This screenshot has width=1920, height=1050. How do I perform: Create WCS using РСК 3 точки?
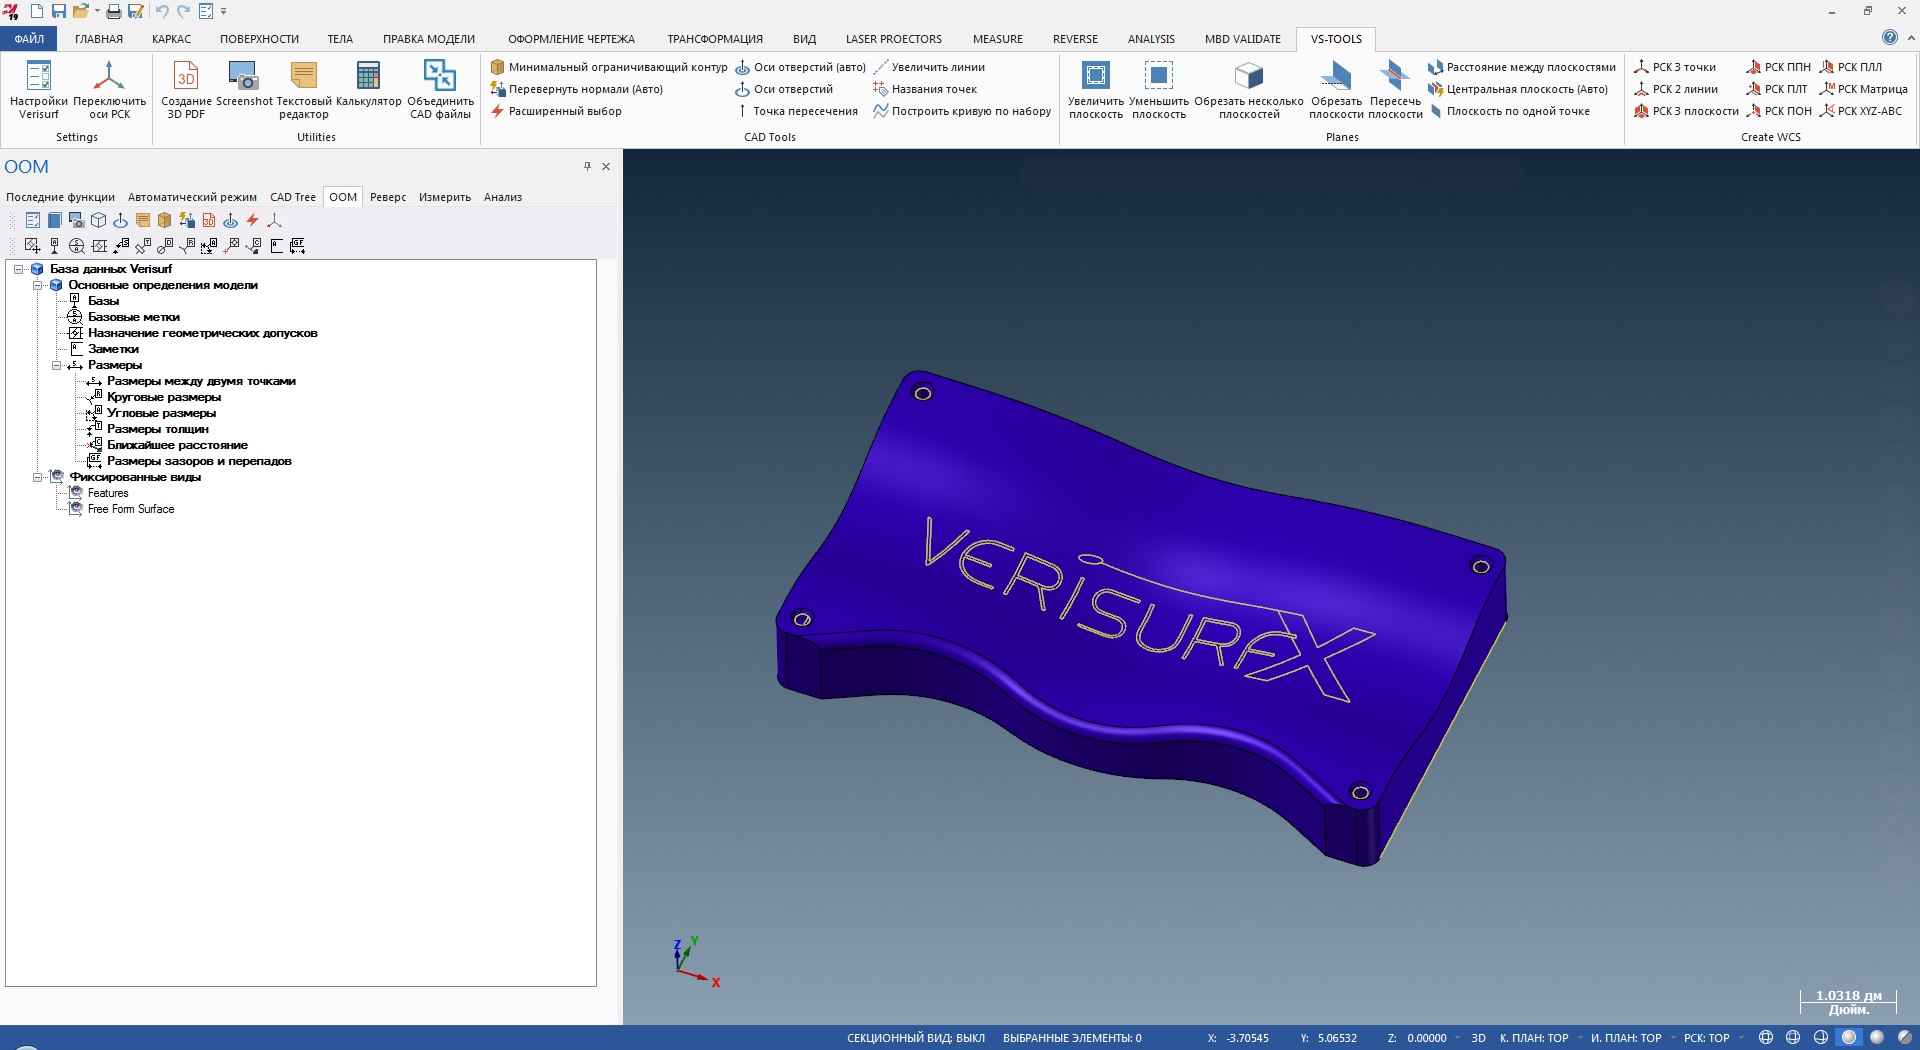click(1675, 67)
